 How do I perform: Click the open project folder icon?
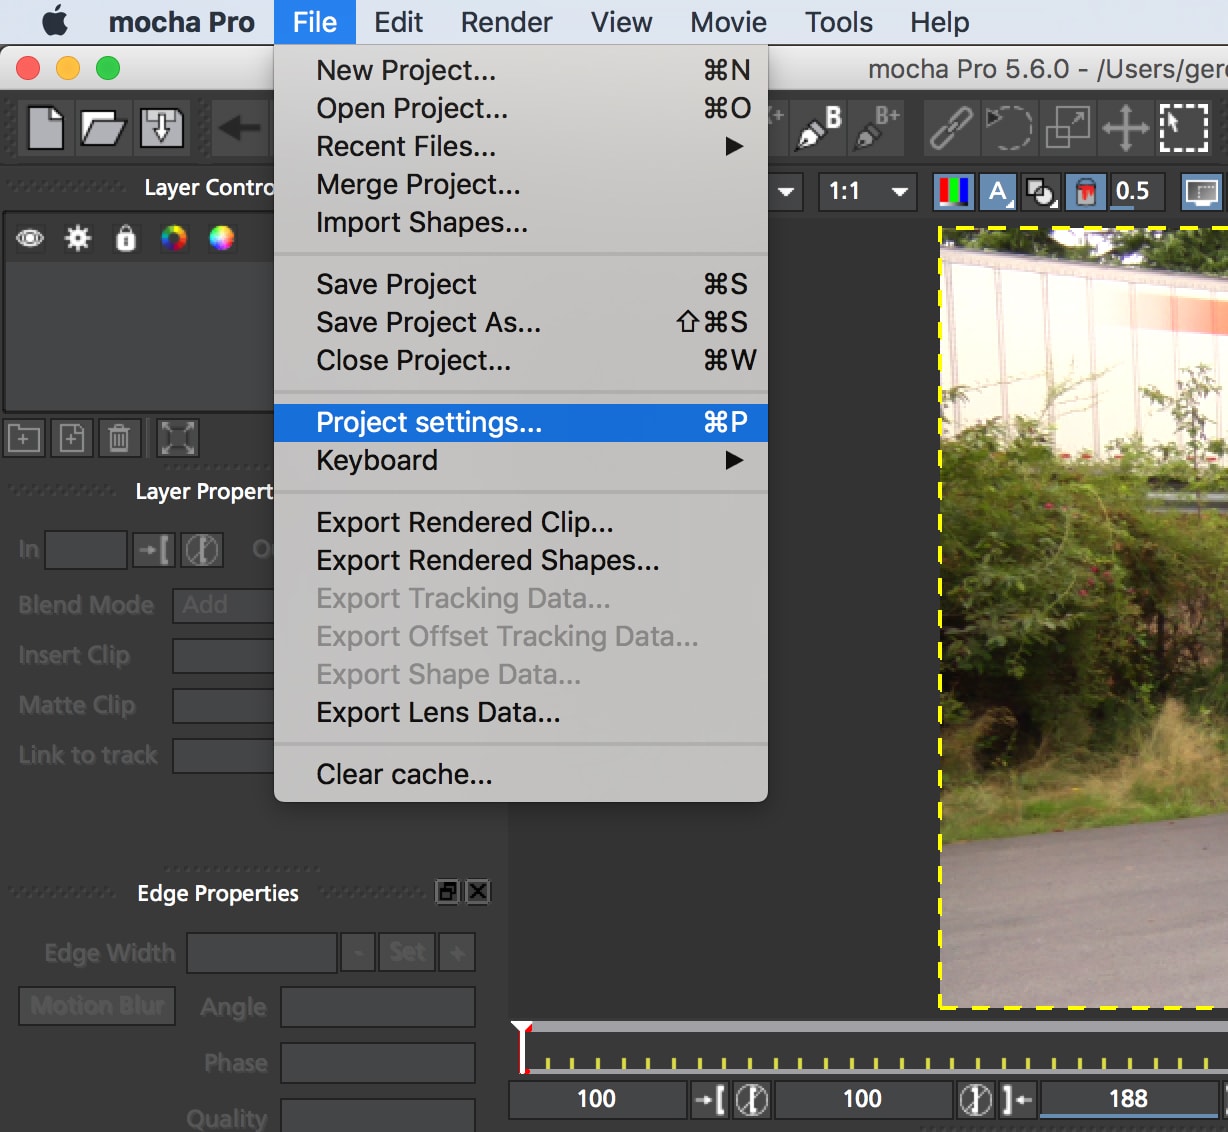[x=102, y=128]
